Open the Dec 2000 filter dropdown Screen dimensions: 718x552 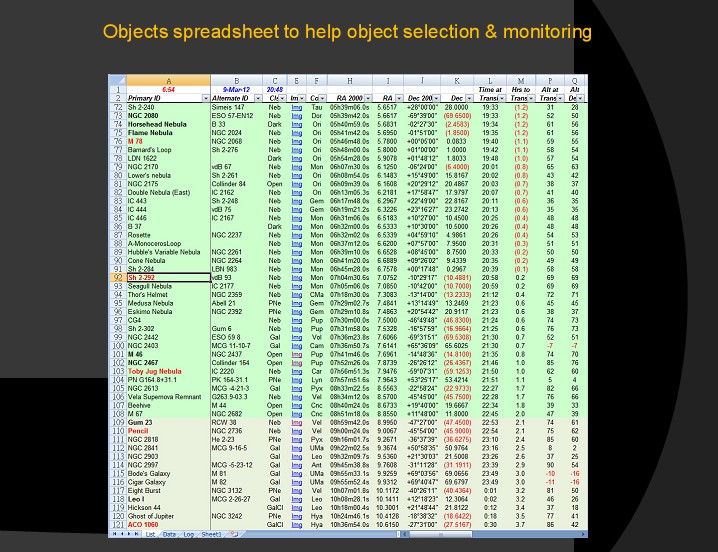point(436,98)
